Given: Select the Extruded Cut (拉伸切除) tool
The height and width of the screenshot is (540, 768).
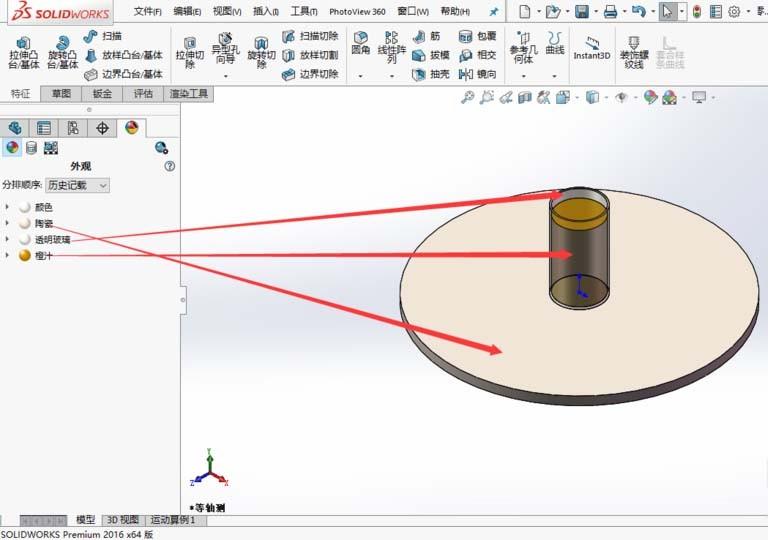Looking at the screenshot, I should (190, 53).
